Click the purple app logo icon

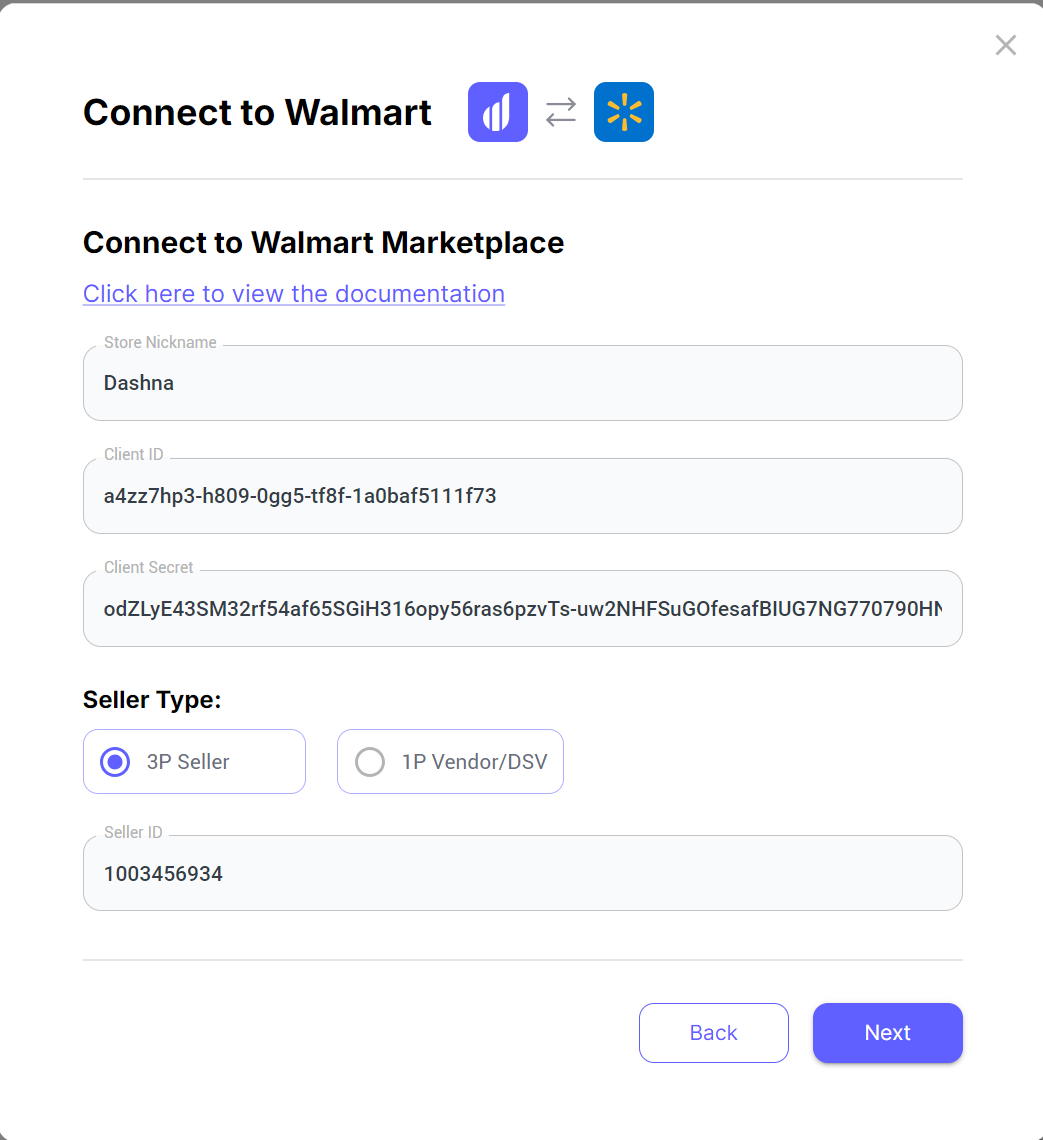click(498, 112)
